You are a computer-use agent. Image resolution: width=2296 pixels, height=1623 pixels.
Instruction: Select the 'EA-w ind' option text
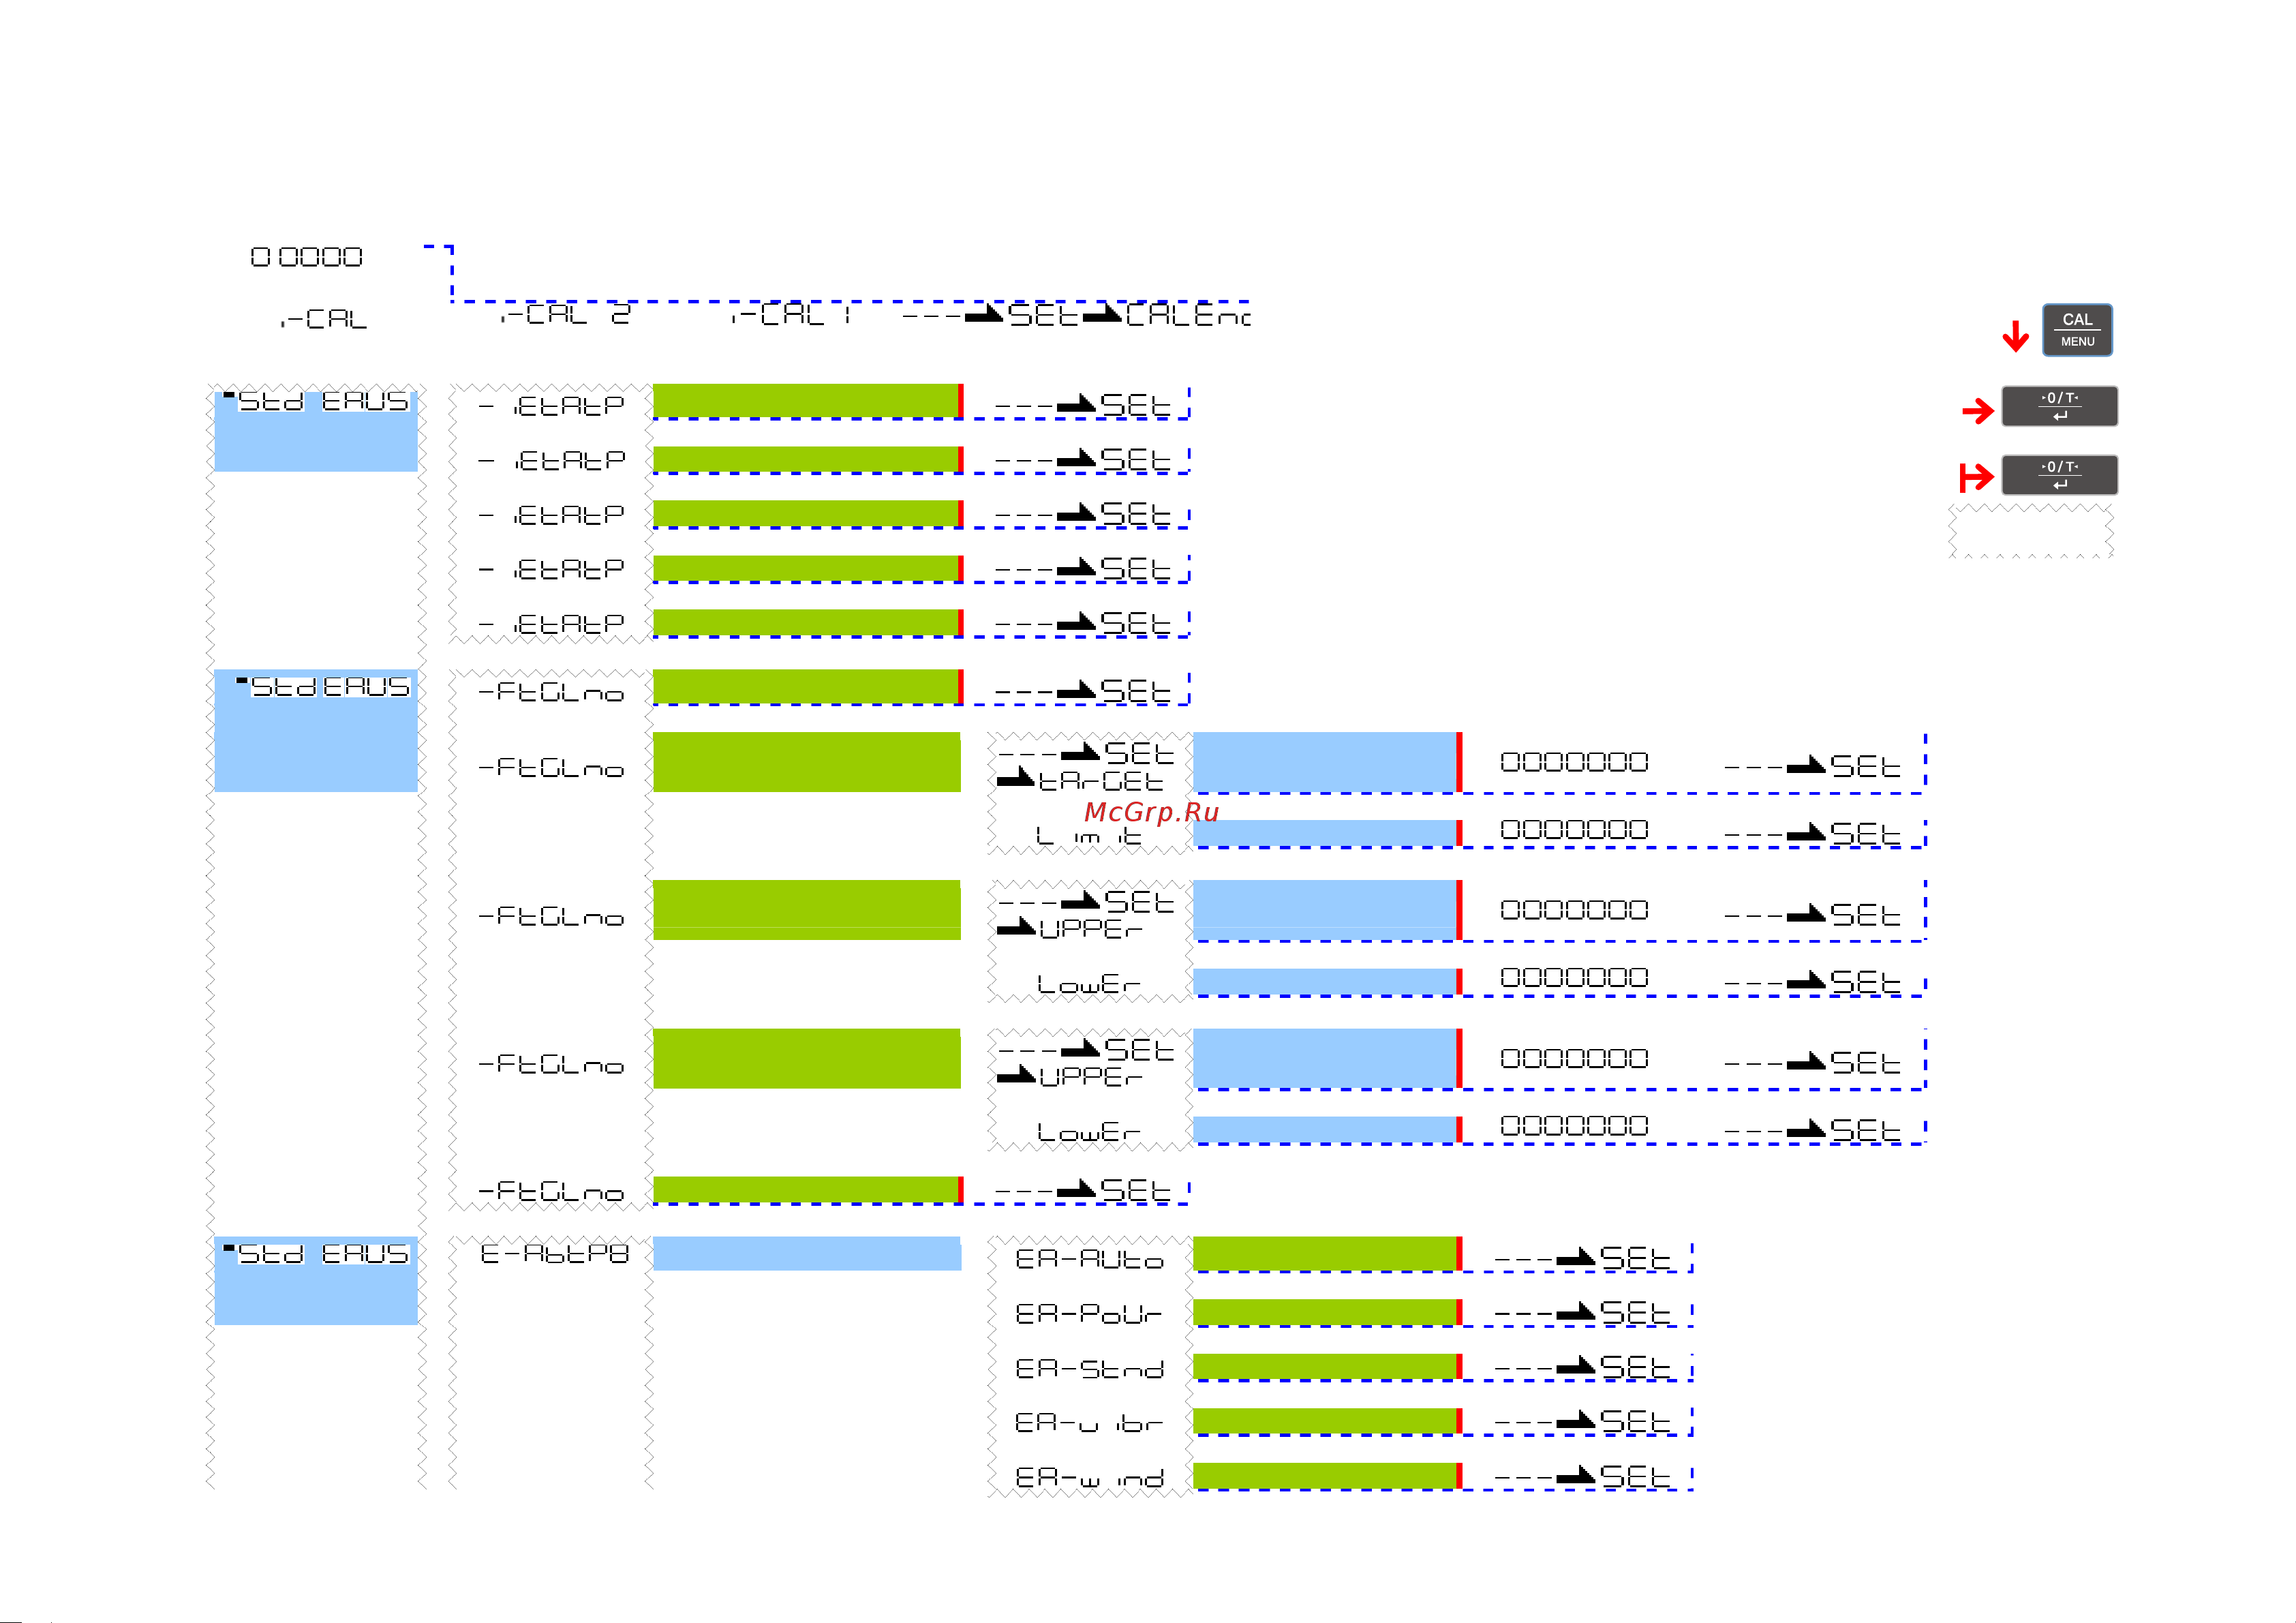coord(1089,1477)
